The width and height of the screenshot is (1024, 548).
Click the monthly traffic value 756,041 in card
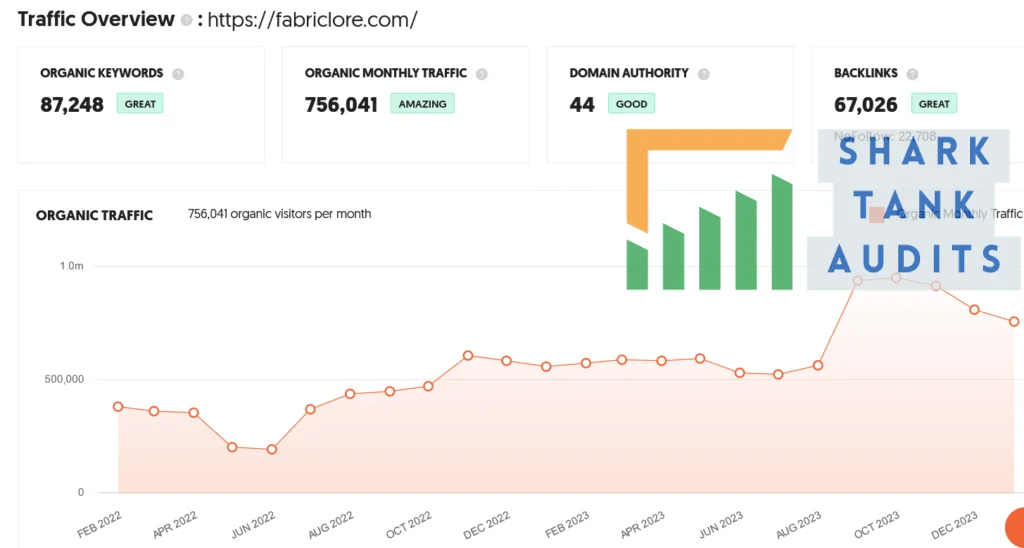coord(342,105)
